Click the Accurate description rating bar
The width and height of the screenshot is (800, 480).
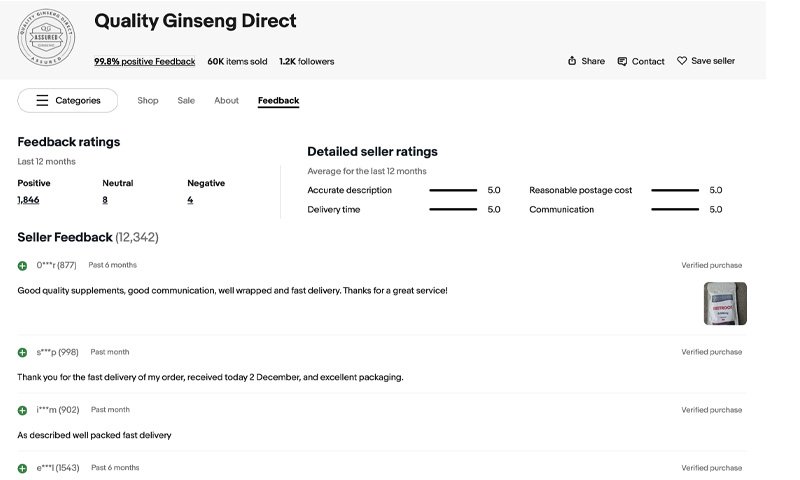point(453,190)
